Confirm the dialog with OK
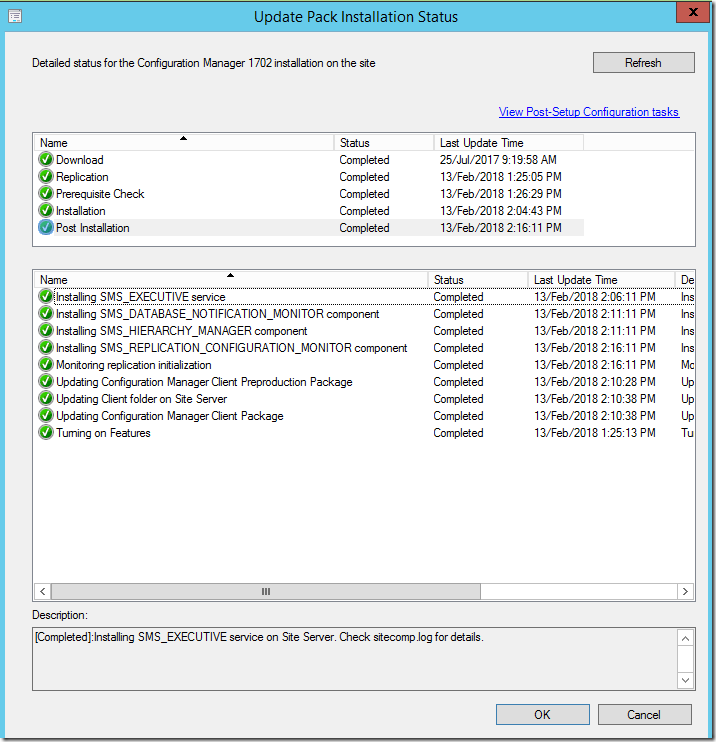This screenshot has width=716, height=742. (x=542, y=715)
